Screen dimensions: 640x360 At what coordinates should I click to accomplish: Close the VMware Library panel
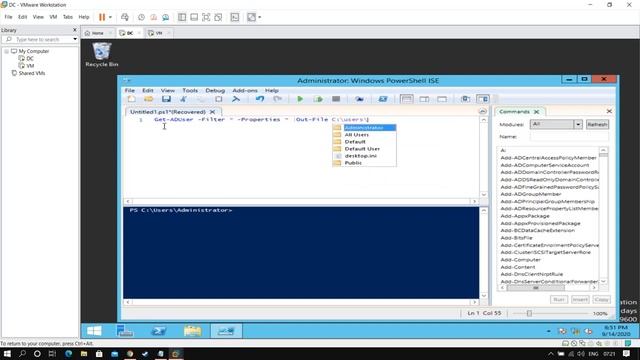click(x=74, y=30)
